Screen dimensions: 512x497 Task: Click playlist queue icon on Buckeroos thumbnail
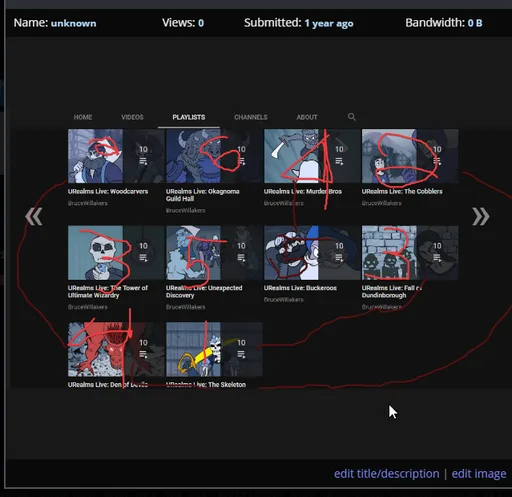click(x=339, y=258)
